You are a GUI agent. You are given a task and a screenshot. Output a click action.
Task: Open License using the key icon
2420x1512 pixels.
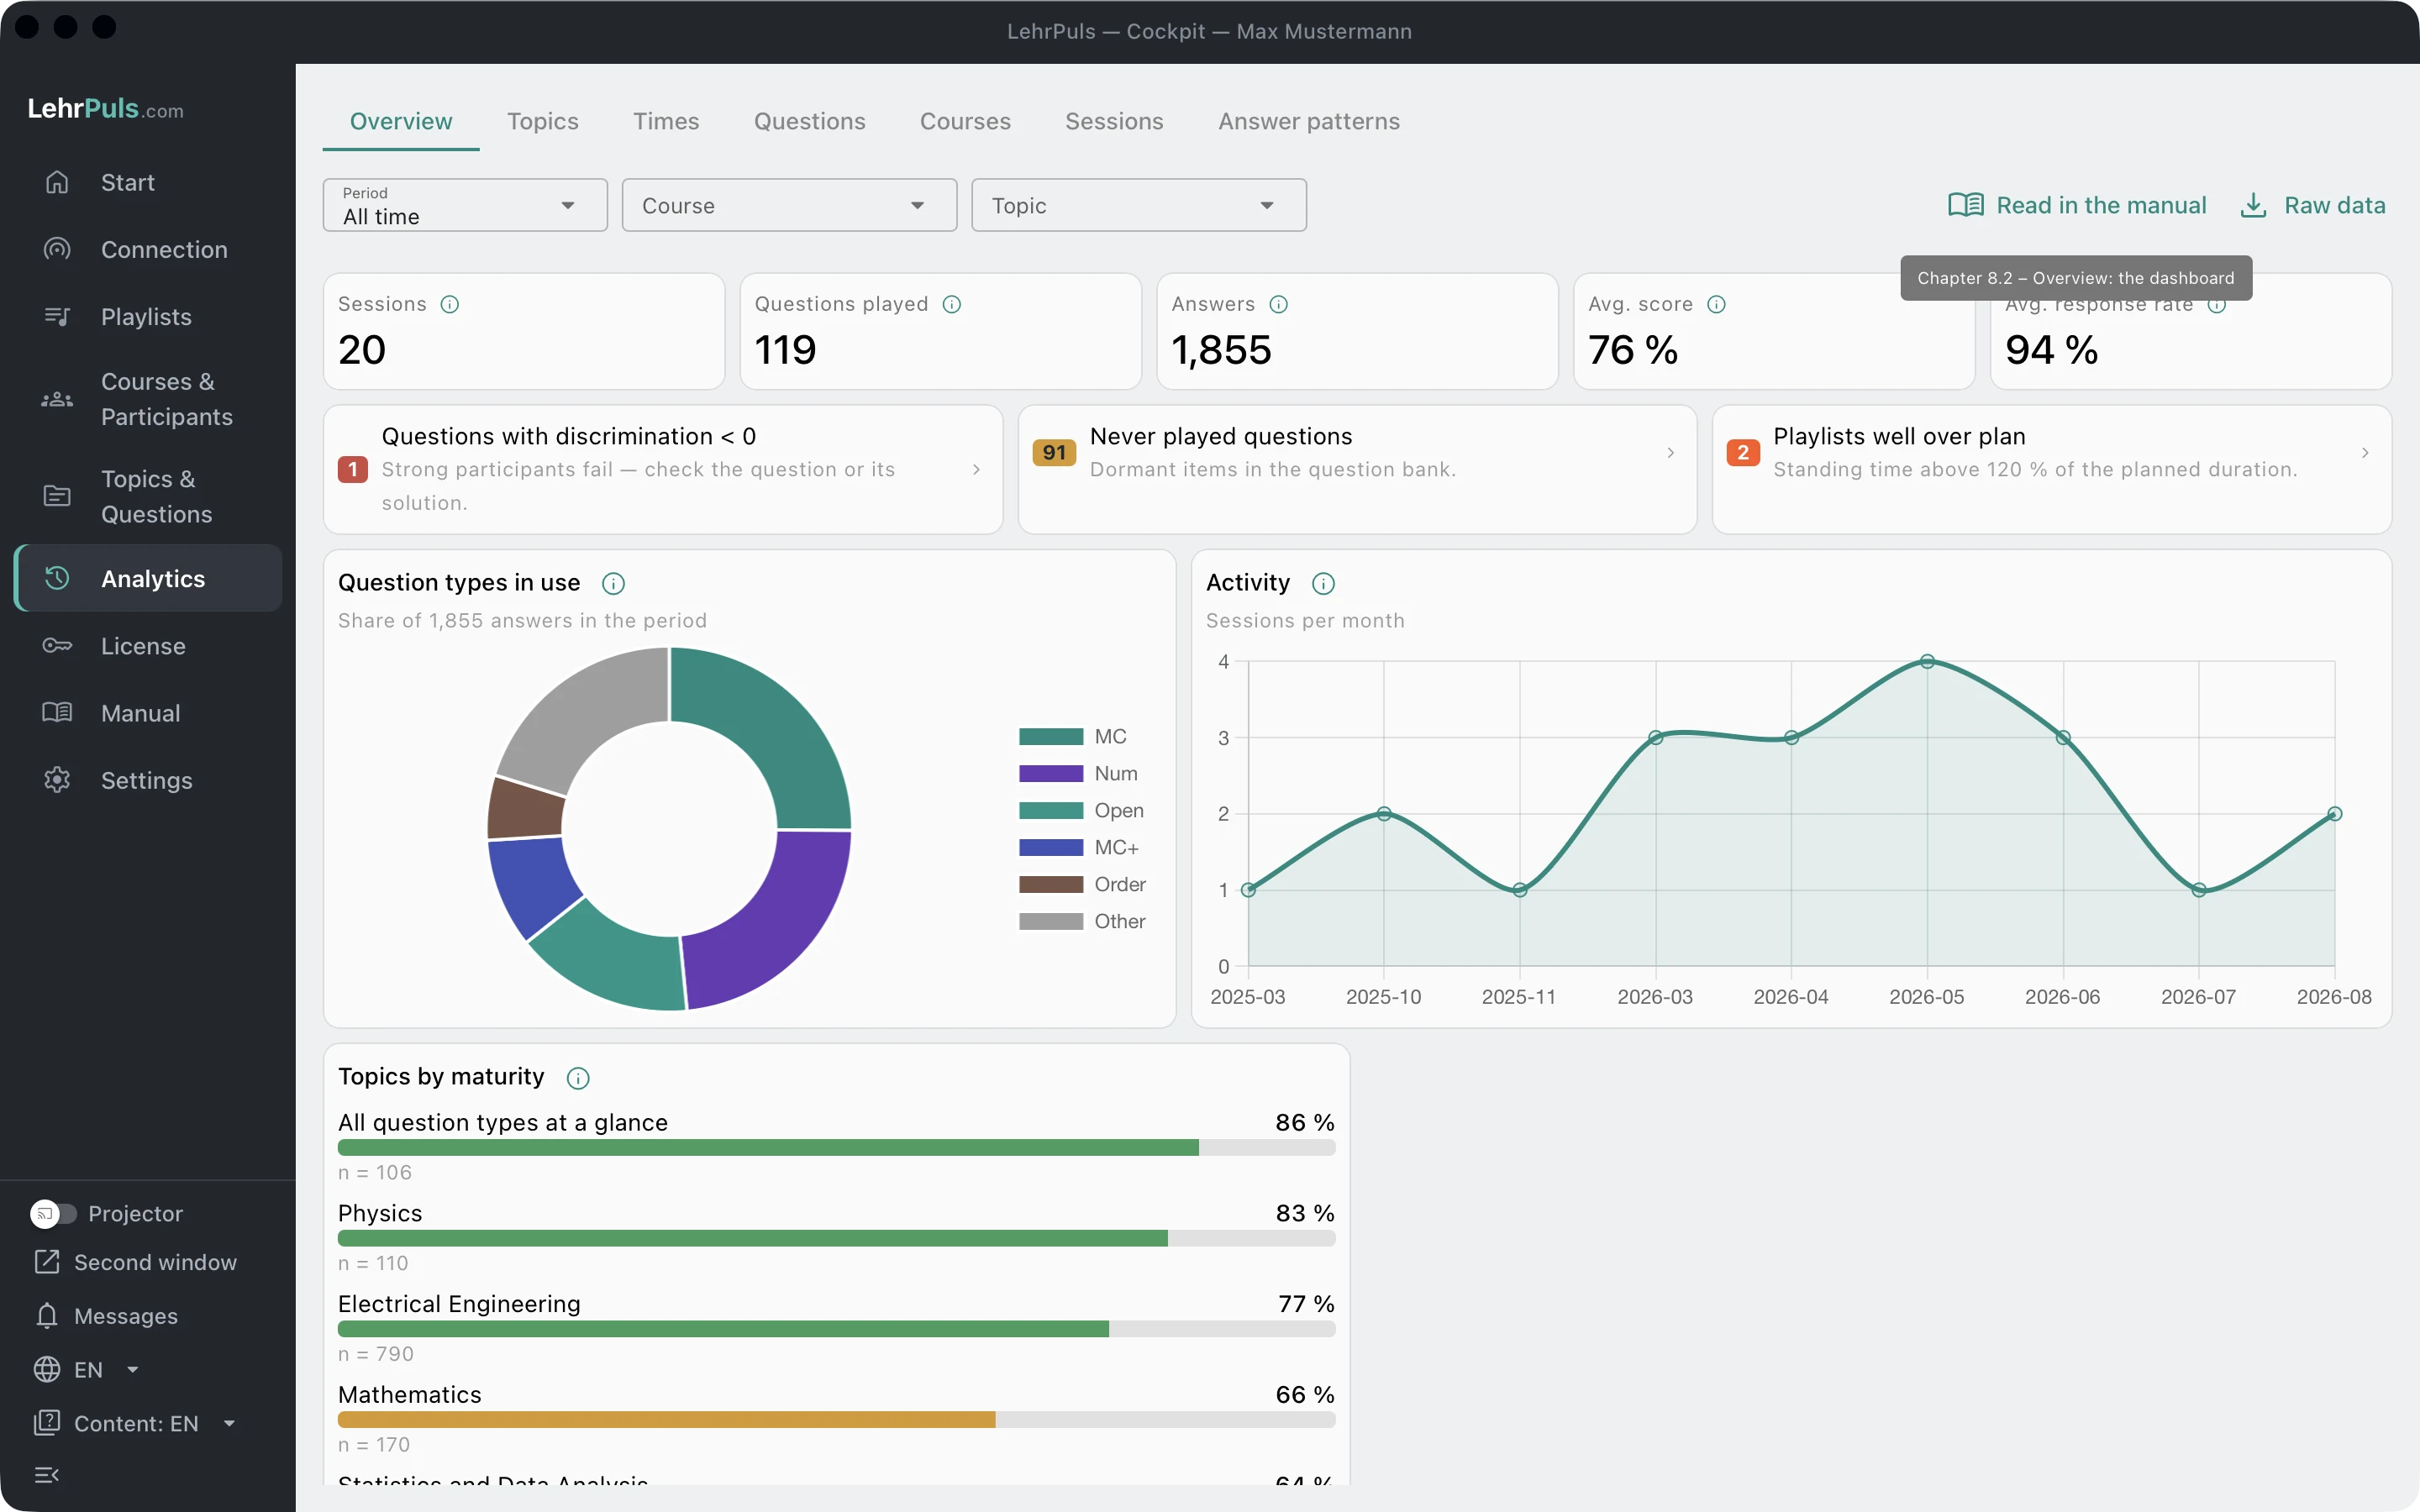[x=57, y=645]
